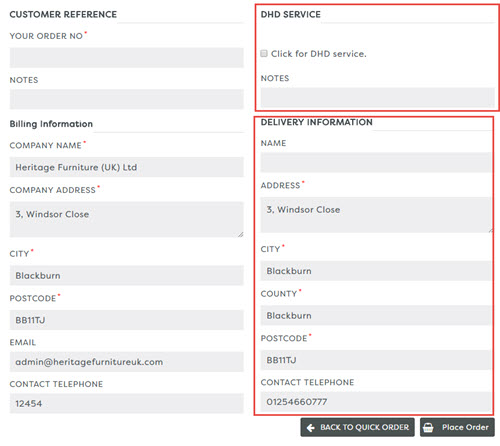This screenshot has width=500, height=446.
Task: Select the delivery City field
Action: [x=376, y=271]
